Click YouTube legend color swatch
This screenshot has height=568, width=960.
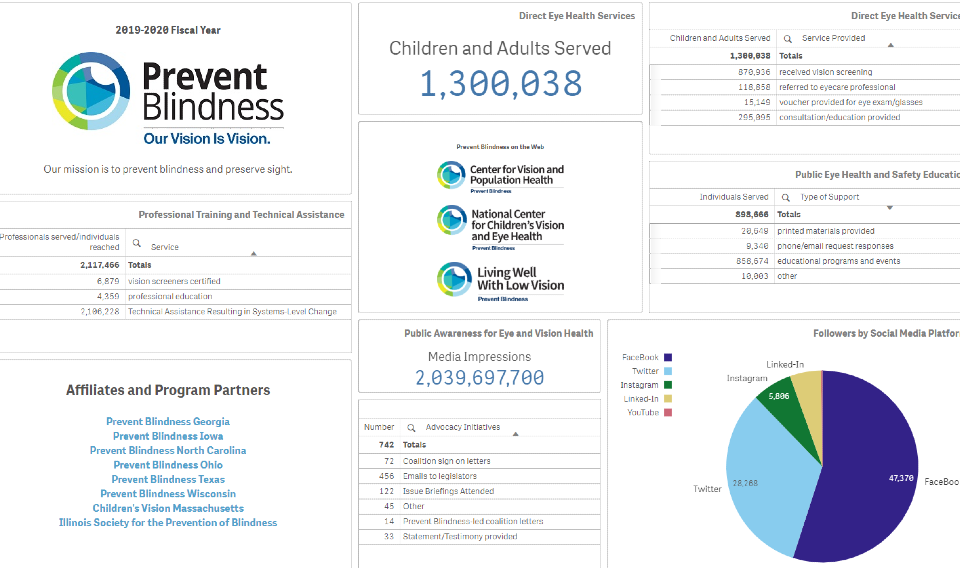click(668, 413)
